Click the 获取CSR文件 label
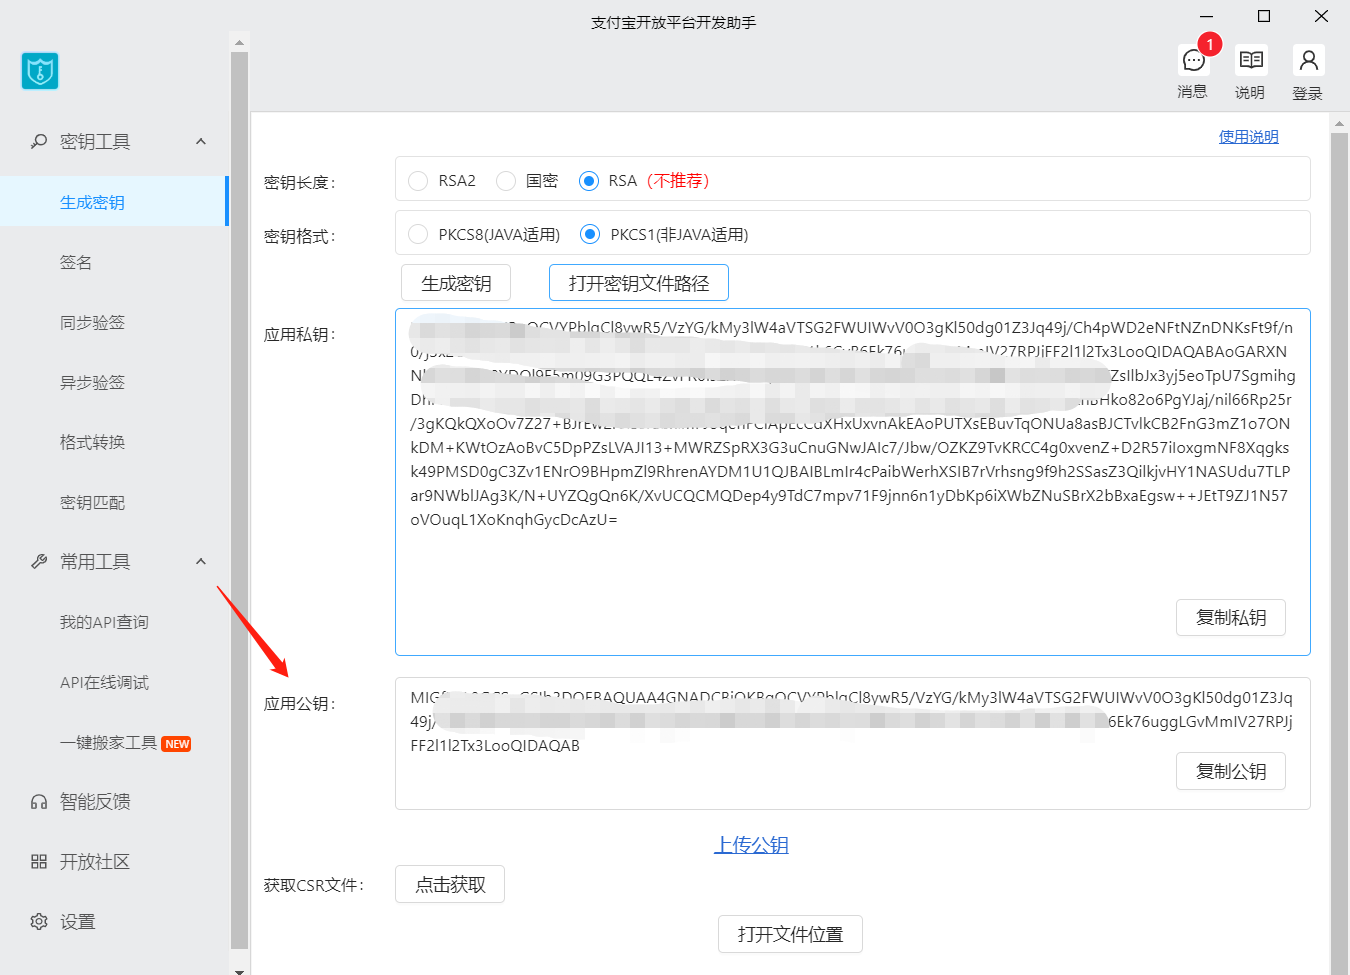This screenshot has height=975, width=1350. (314, 885)
